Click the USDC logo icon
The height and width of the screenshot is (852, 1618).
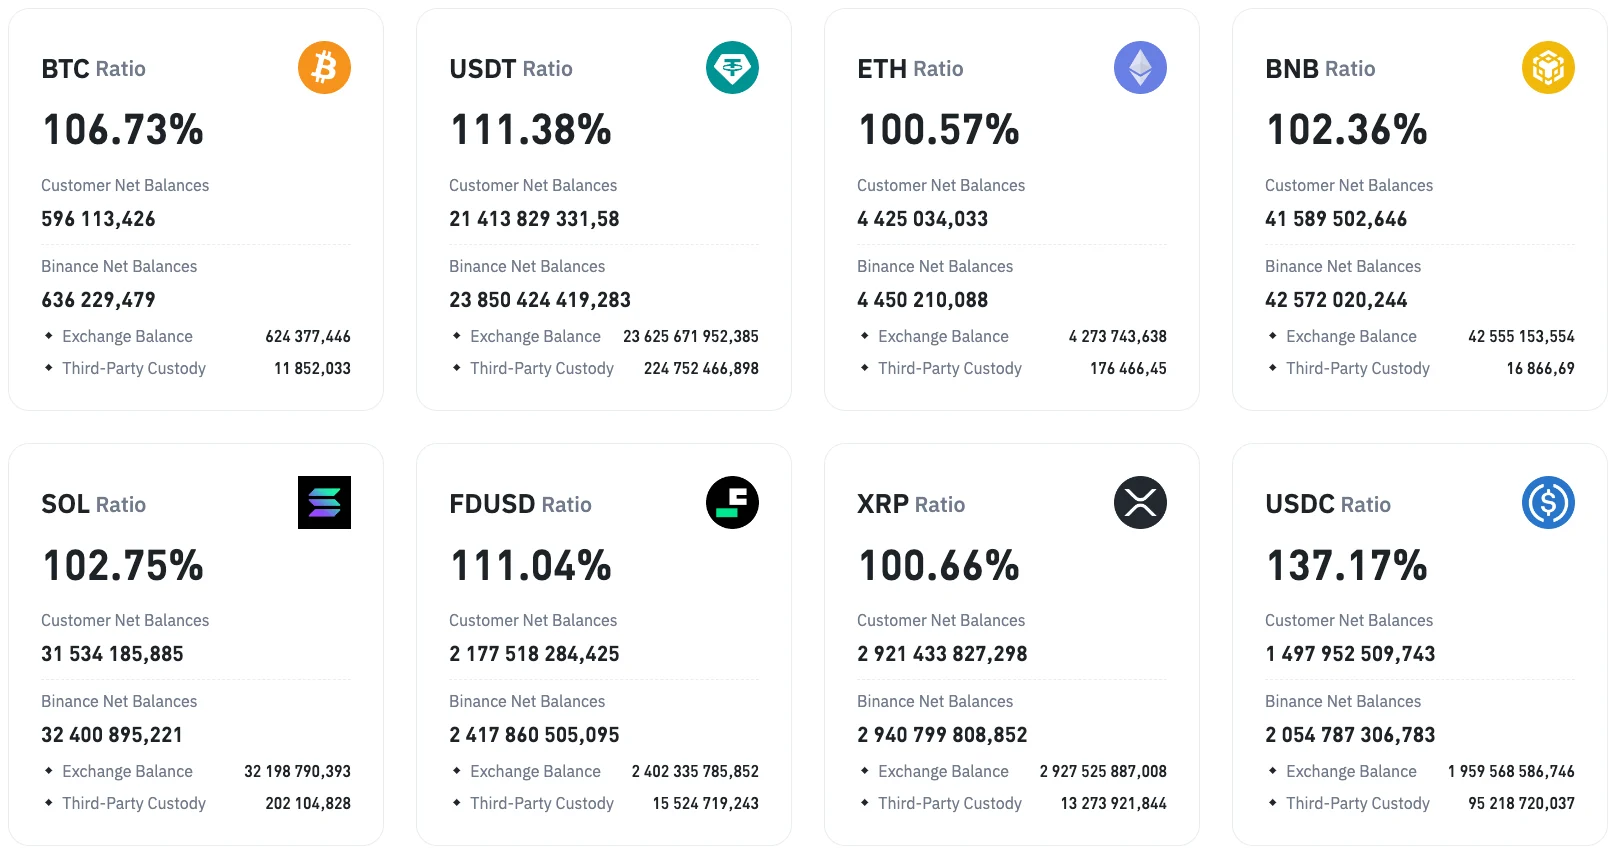click(x=1548, y=503)
